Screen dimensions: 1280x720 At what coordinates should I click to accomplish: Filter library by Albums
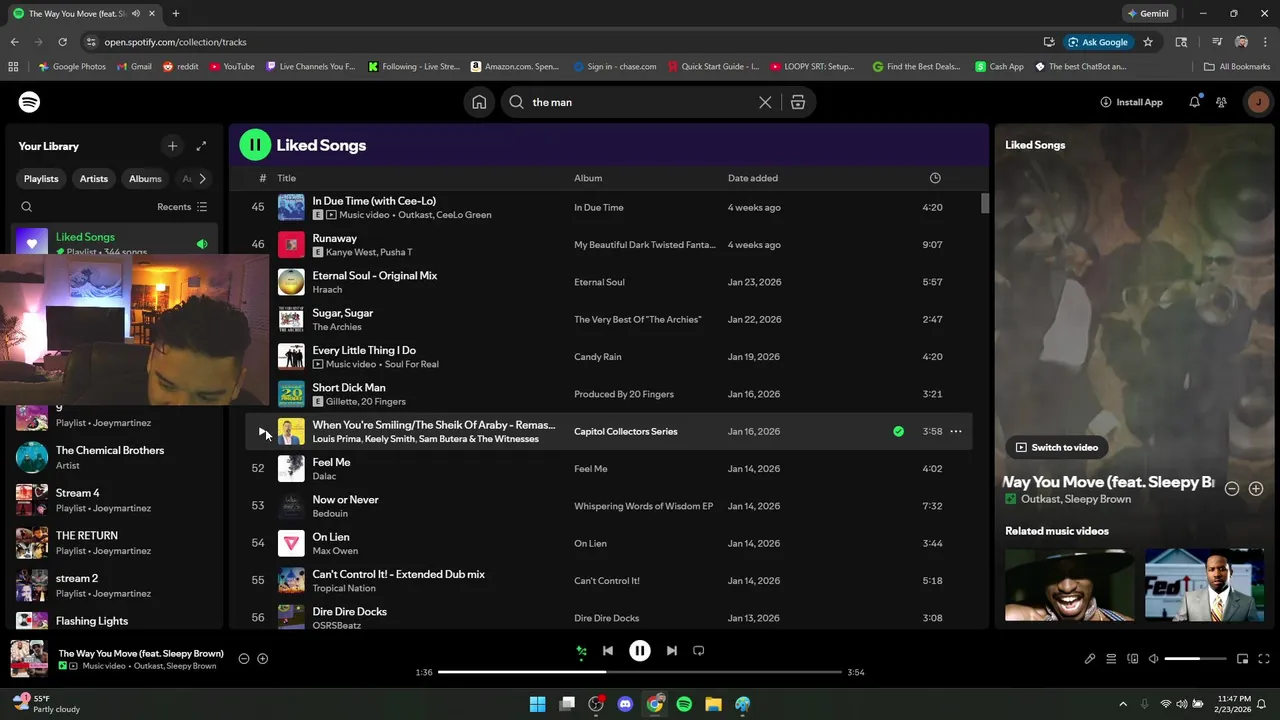point(145,179)
